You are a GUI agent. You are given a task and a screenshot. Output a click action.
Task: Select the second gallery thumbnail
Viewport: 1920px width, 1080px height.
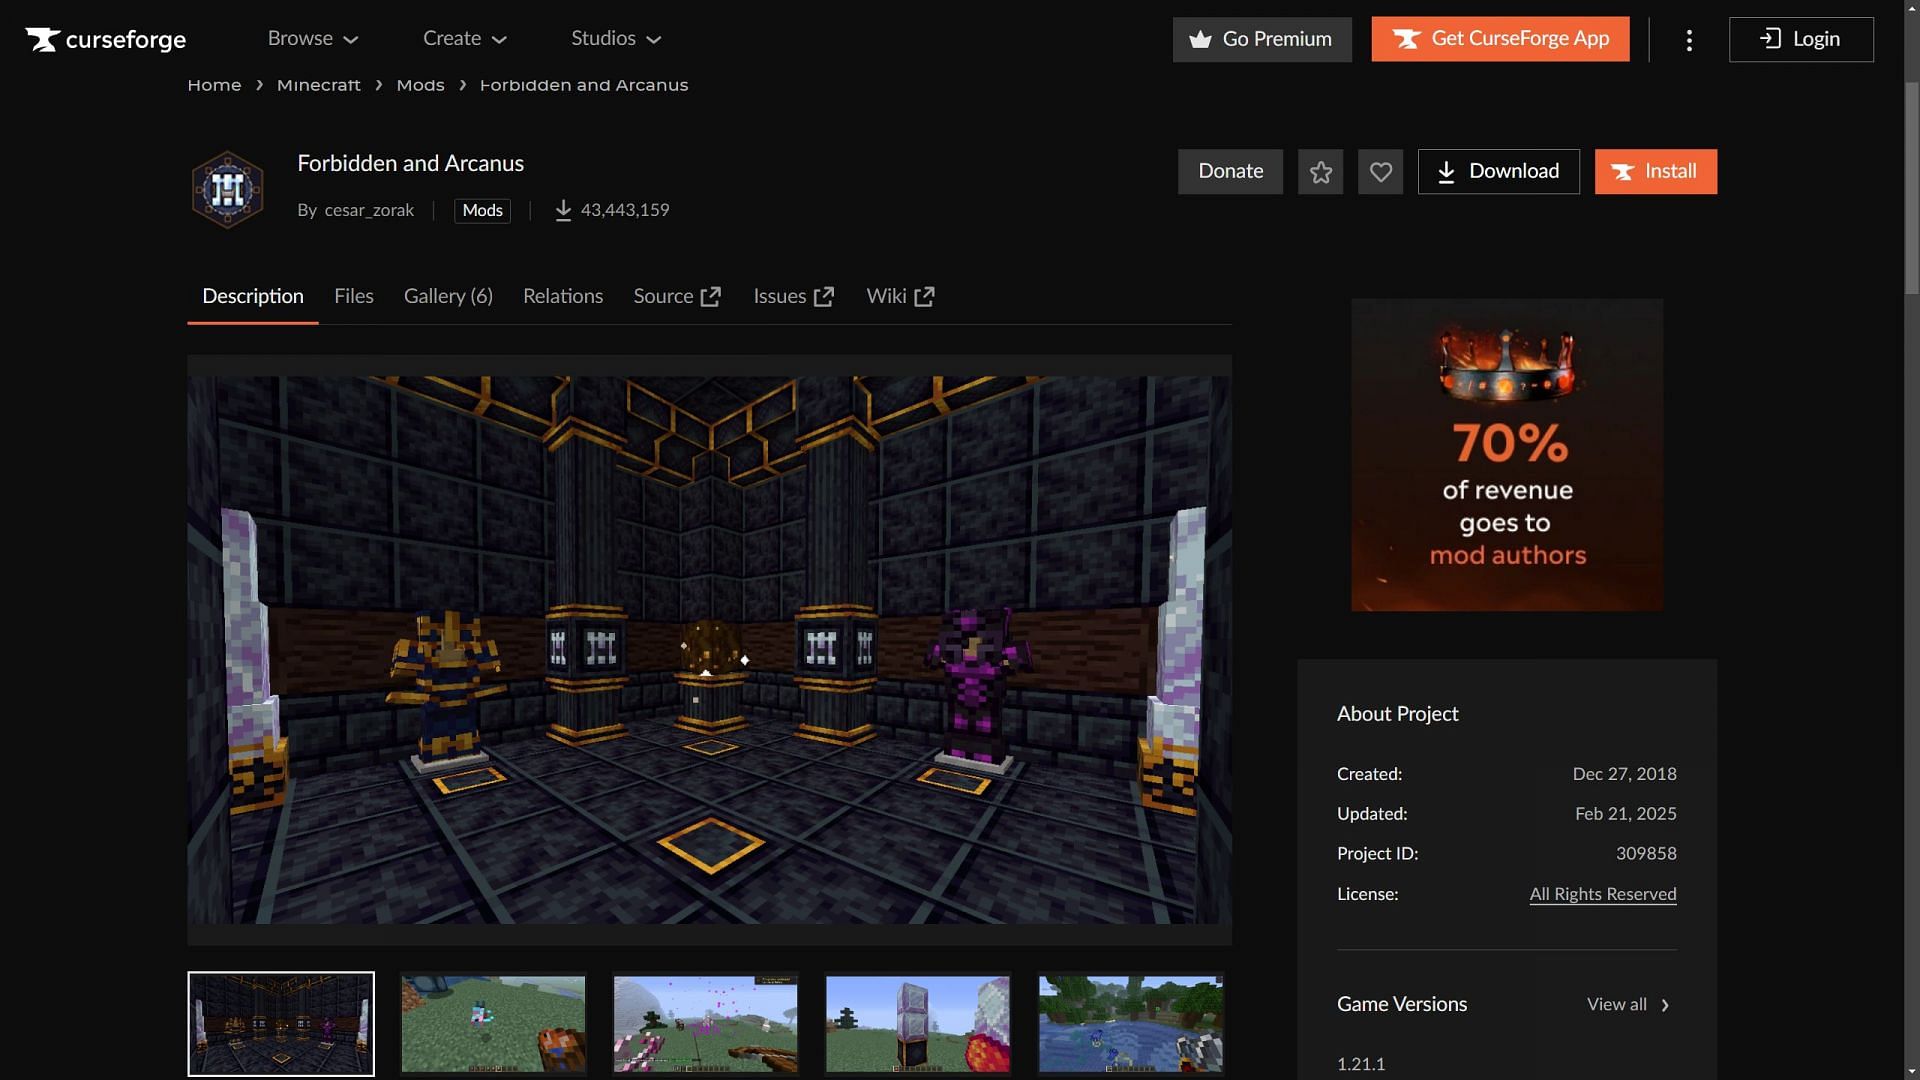pyautogui.click(x=493, y=1023)
